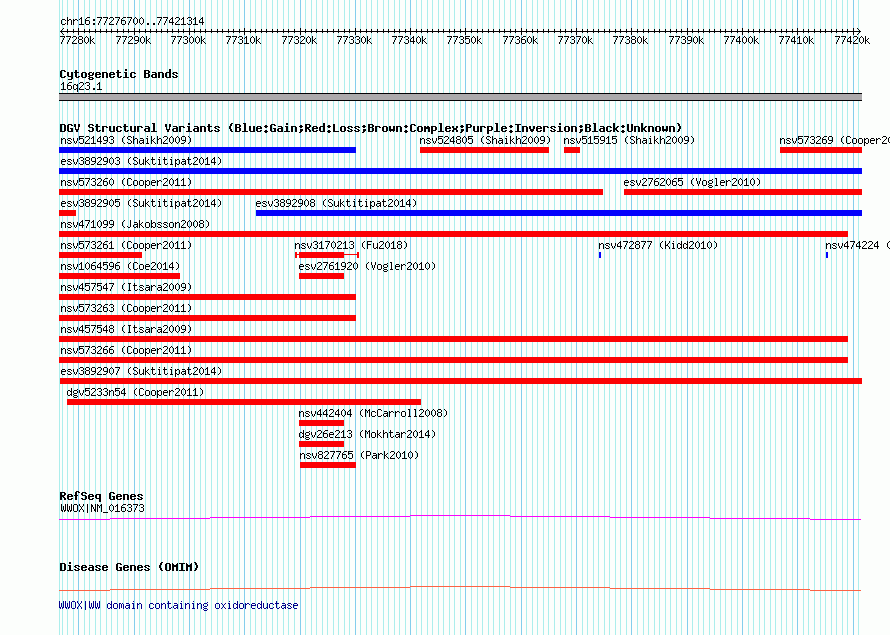The height and width of the screenshot is (635, 890).
Task: Click the nsv472877 (Kidd2010) label
Action: click(658, 245)
